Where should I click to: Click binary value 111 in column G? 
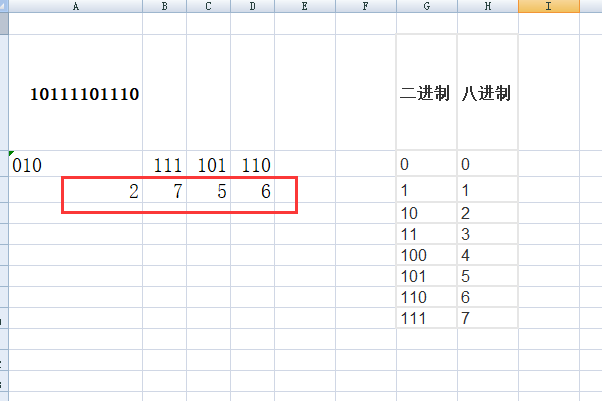pyautogui.click(x=427, y=318)
